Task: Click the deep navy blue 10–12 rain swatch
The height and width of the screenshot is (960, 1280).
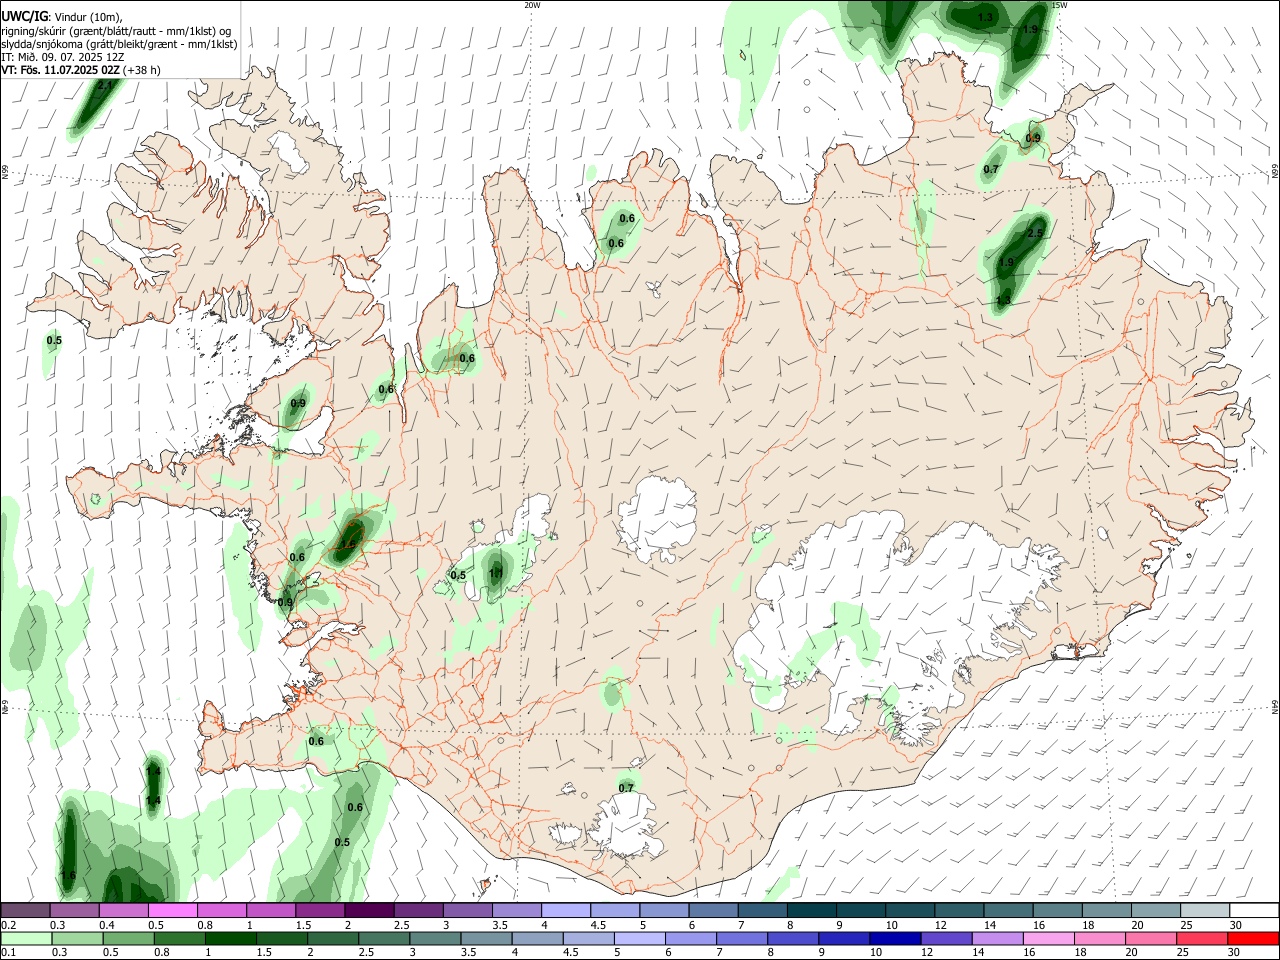Action: pyautogui.click(x=894, y=938)
